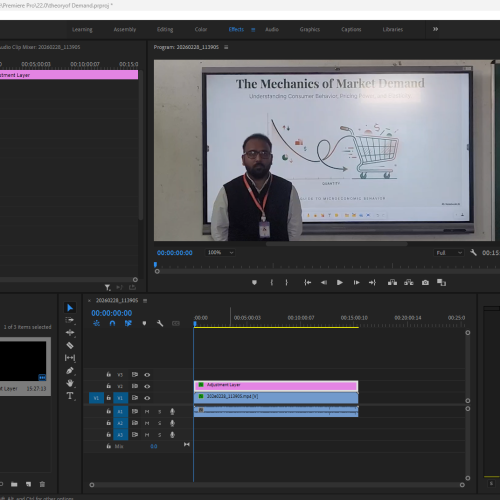Image resolution: width=500 pixels, height=500 pixels.
Task: Select the Hand tool
Action: [70, 383]
